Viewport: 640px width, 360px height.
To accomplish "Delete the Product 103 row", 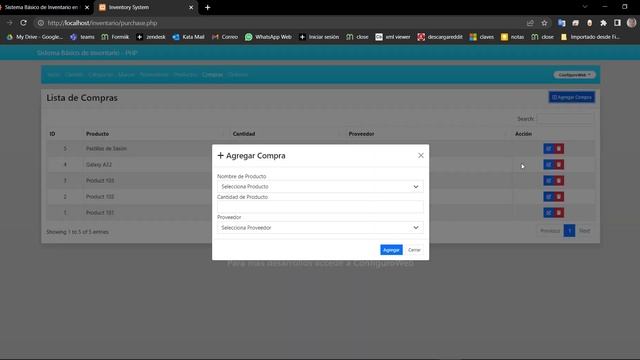I will tap(559, 180).
